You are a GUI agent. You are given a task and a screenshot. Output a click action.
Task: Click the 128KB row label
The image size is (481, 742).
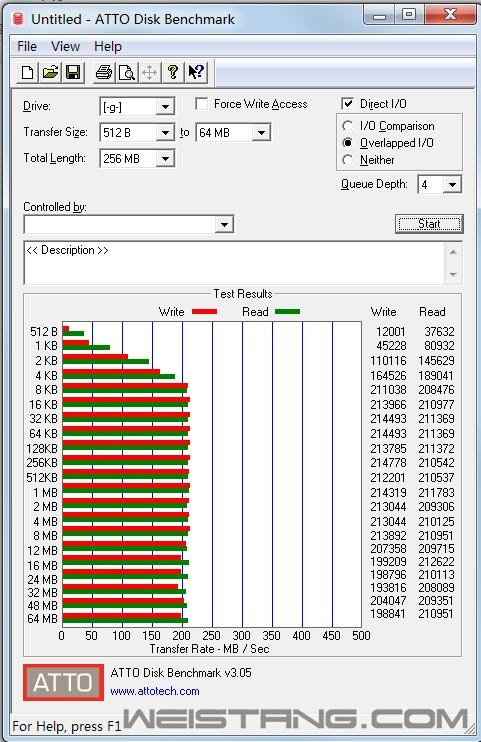(42, 448)
